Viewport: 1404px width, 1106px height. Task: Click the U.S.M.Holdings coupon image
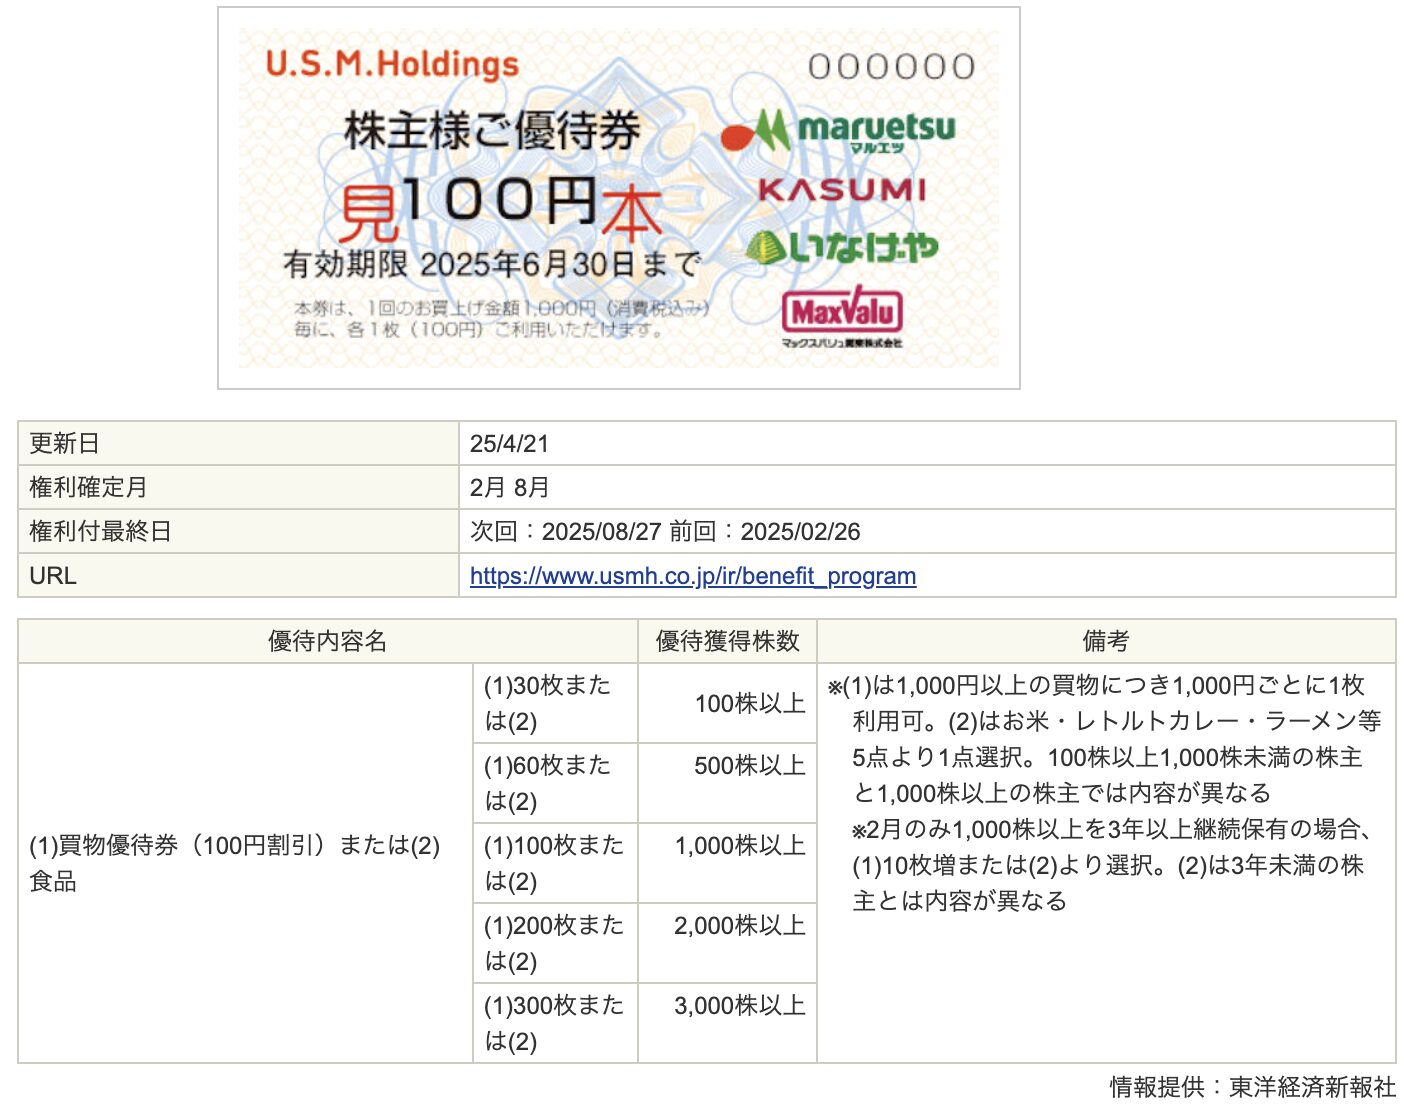619,198
